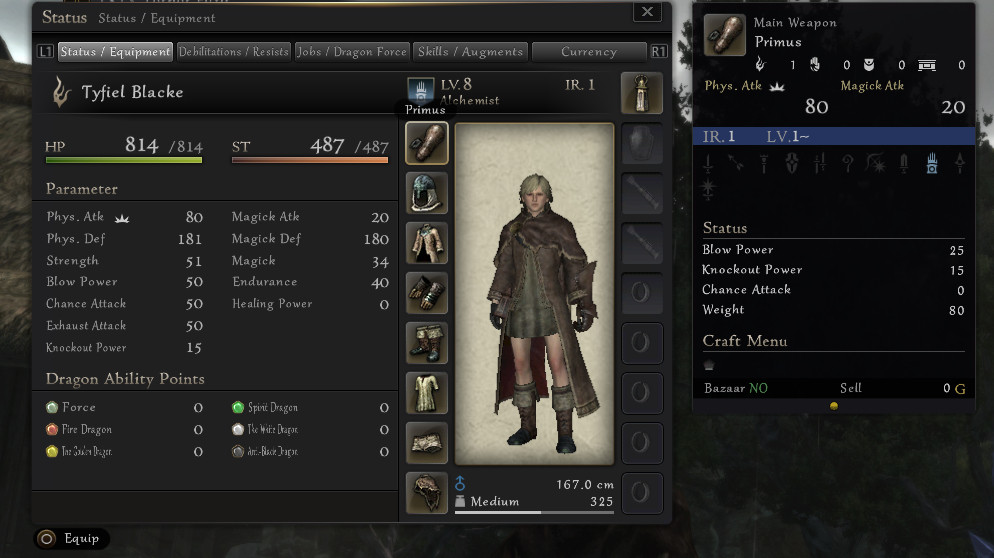Select the coat body armor slot
Screen dimensions: 994x558
[x=427, y=243]
